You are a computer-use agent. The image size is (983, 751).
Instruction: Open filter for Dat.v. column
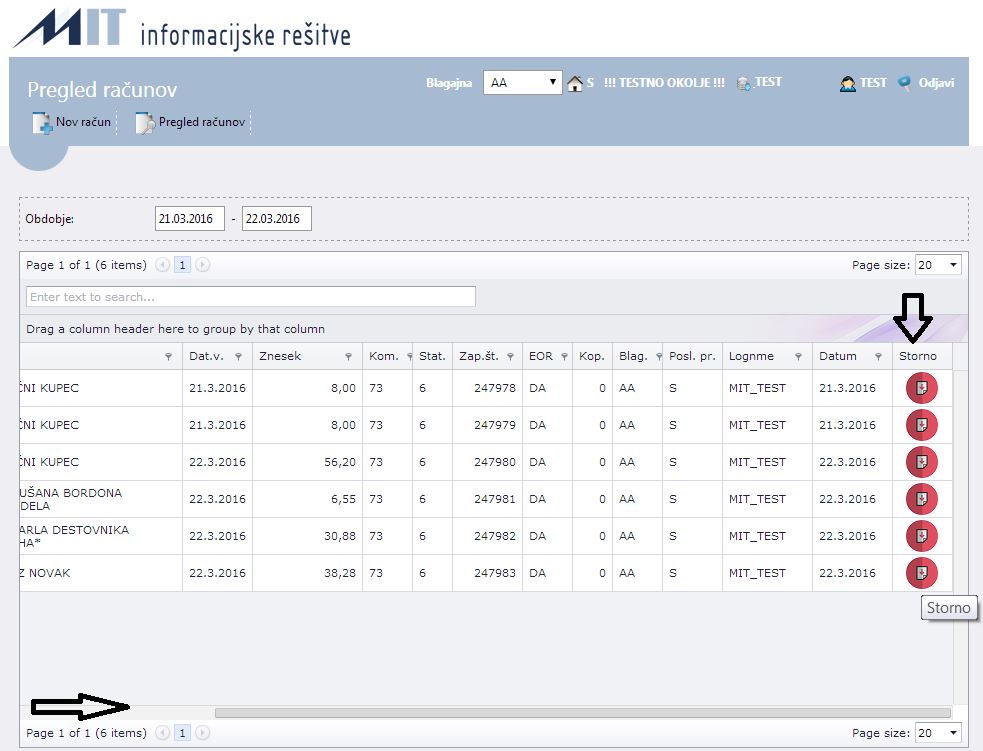pos(238,356)
